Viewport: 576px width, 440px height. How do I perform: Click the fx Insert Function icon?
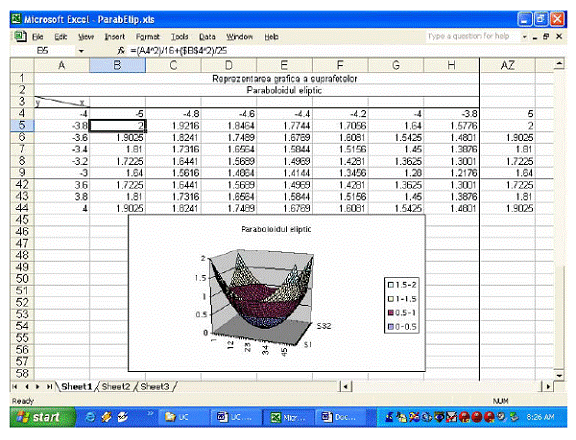pos(121,51)
